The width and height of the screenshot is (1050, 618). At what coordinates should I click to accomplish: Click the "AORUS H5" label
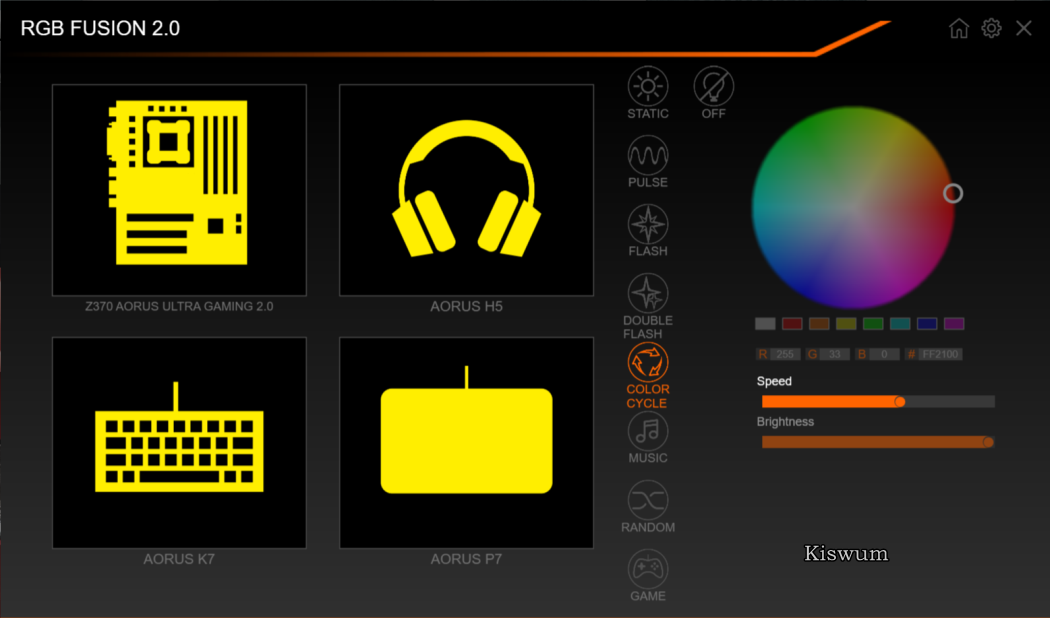point(466,307)
